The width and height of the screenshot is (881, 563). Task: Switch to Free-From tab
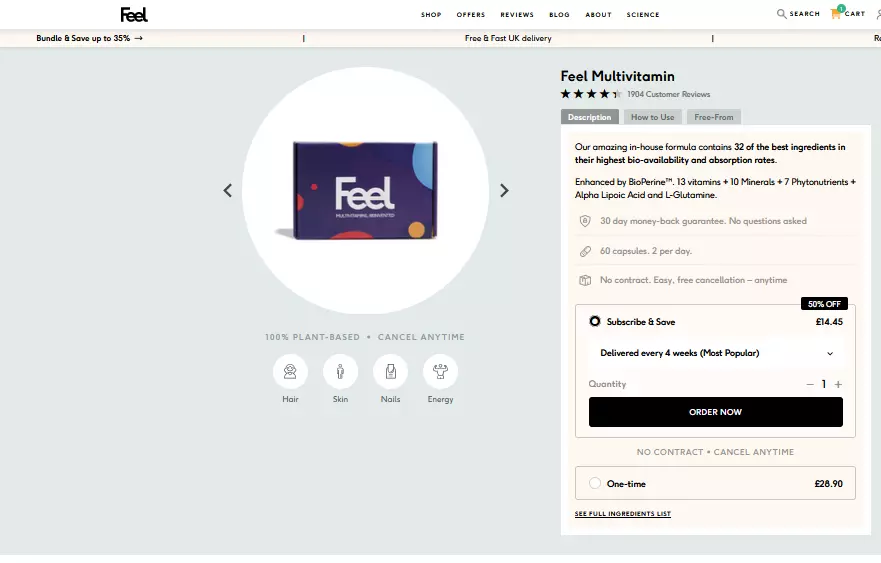coord(714,117)
